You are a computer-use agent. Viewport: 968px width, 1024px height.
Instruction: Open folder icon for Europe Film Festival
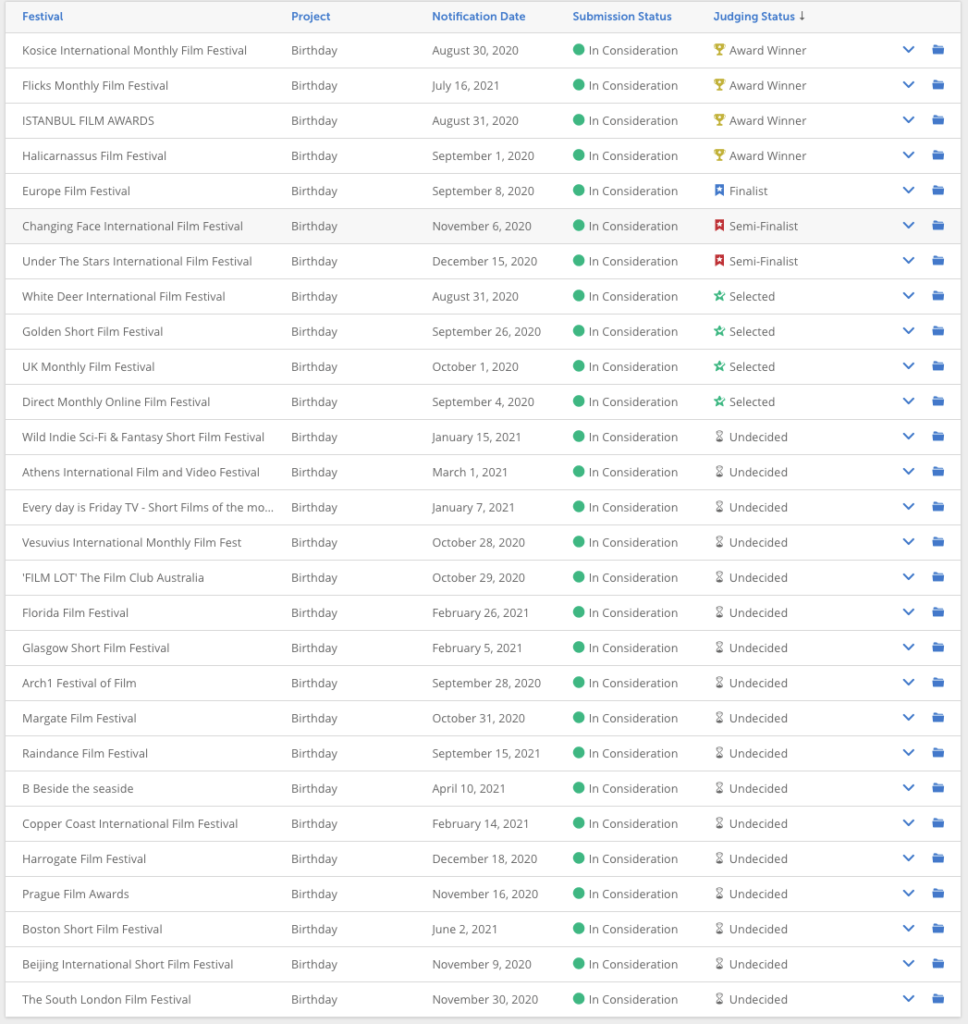tap(938, 191)
